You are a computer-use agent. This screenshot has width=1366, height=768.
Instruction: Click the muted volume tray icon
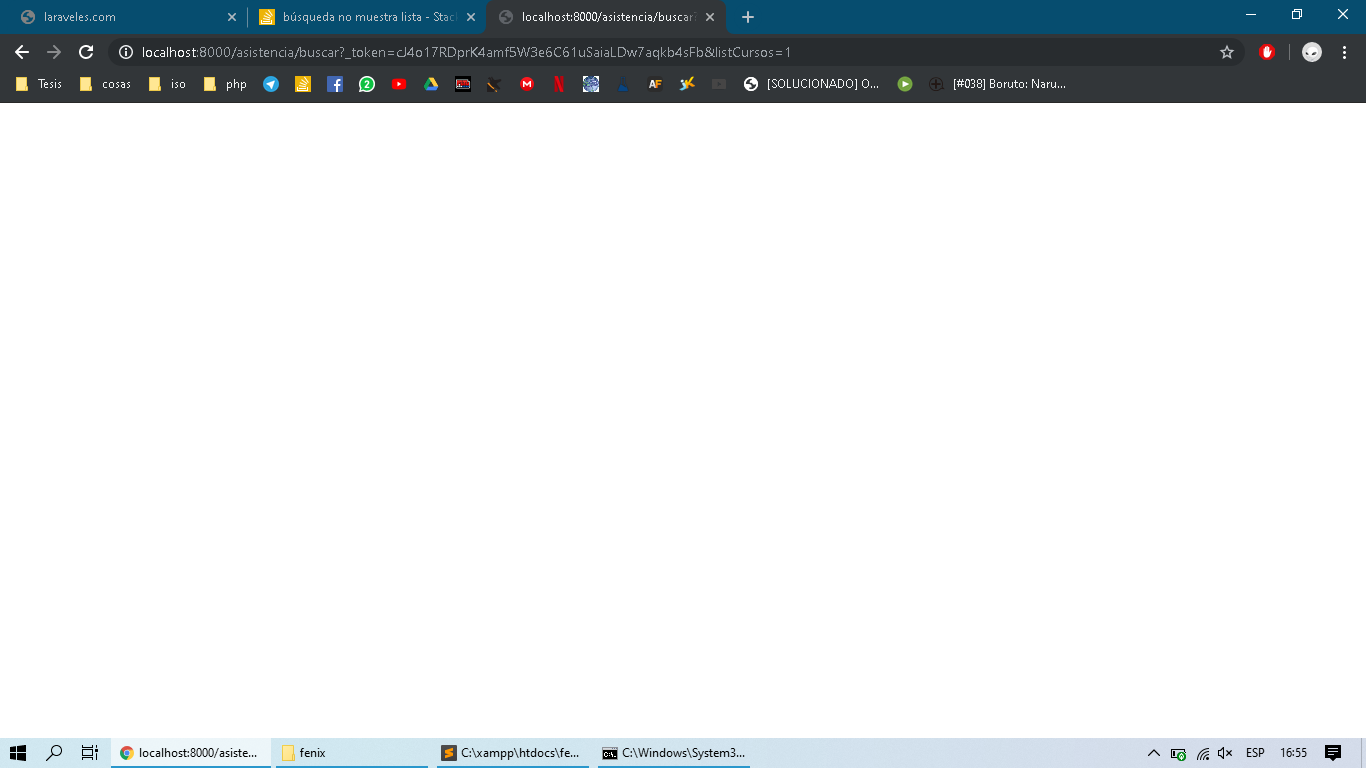(1225, 753)
